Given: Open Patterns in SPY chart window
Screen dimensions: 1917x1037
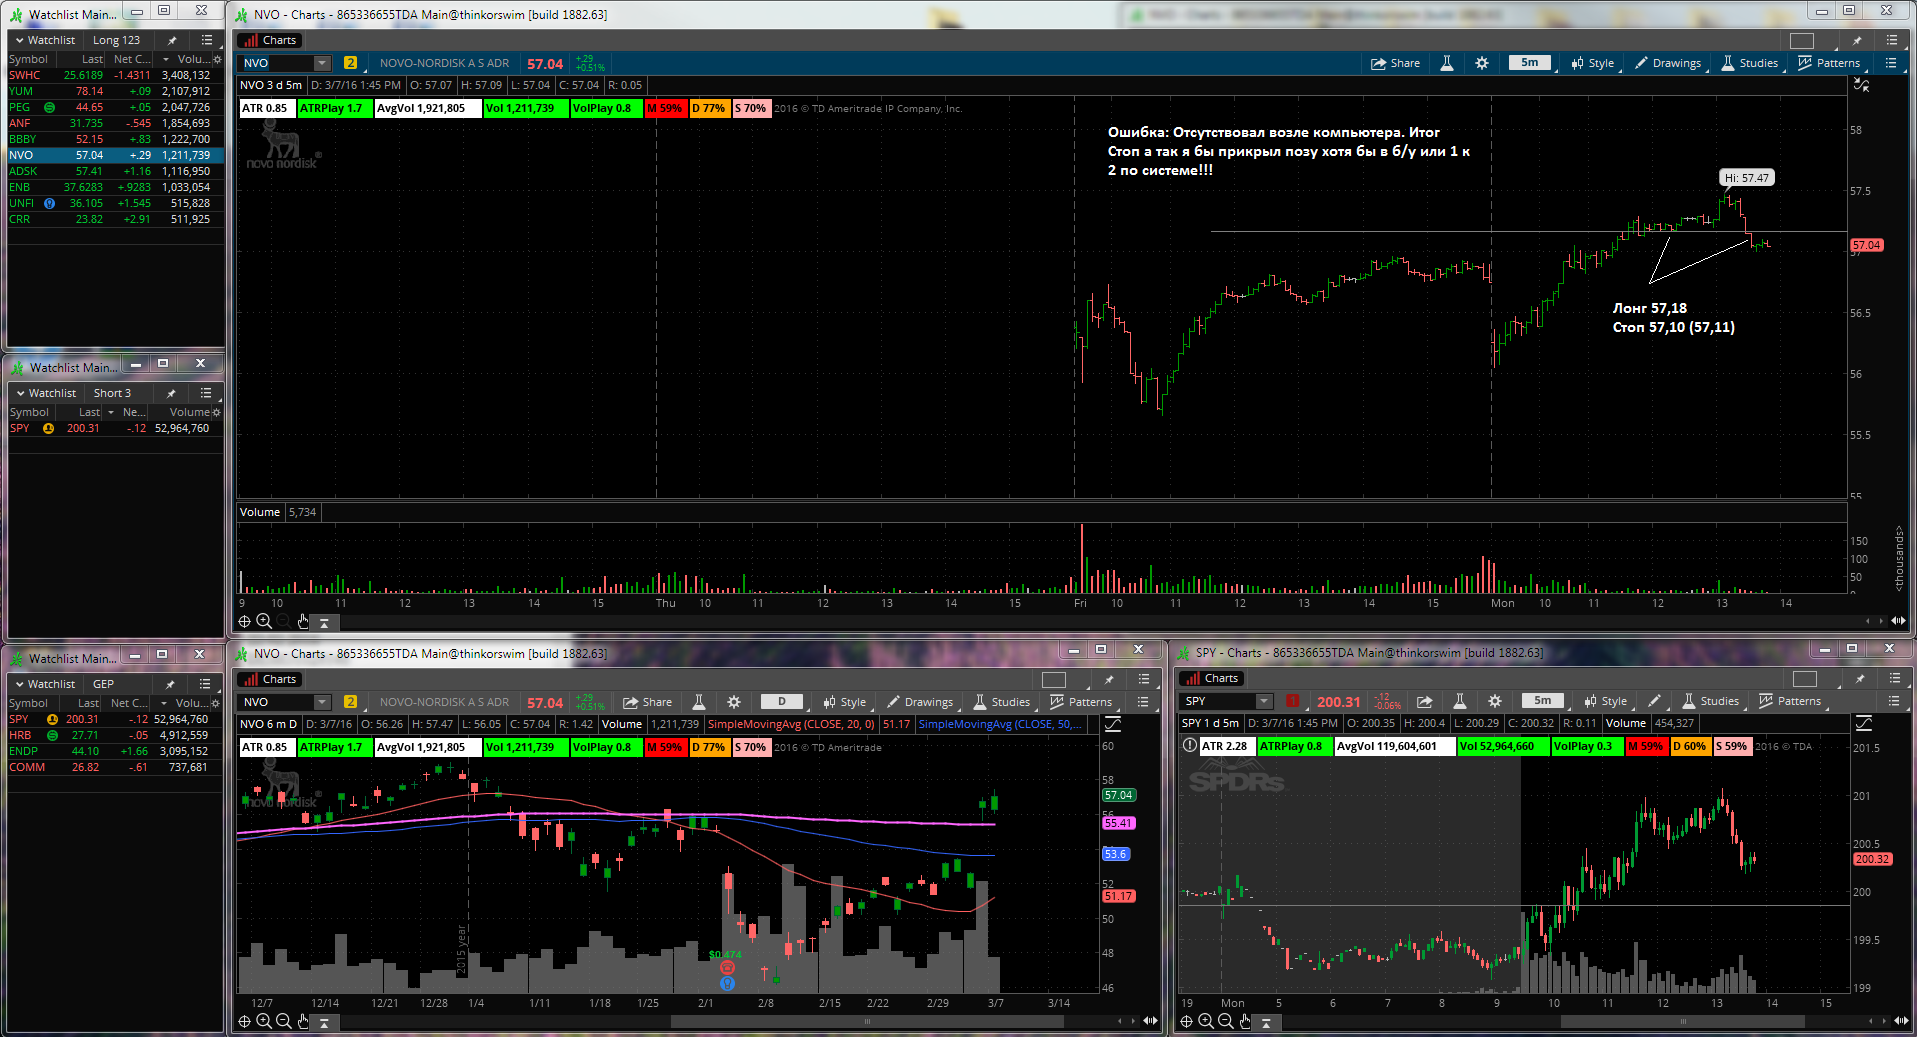Looking at the screenshot, I should 1790,702.
